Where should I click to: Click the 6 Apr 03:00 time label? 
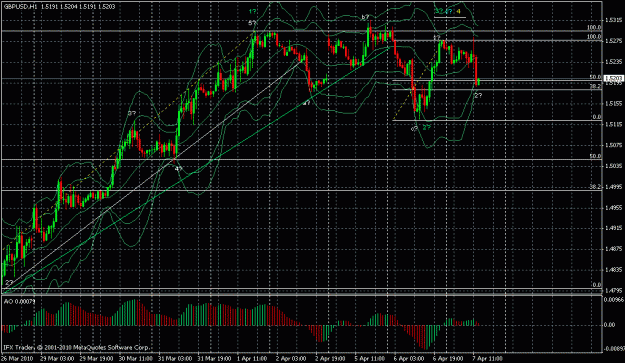pos(410,358)
